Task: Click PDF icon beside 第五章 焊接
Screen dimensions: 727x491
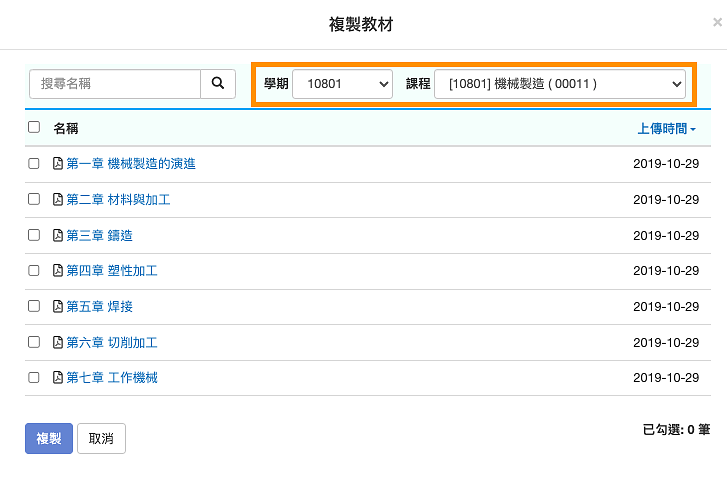Action: pos(57,306)
